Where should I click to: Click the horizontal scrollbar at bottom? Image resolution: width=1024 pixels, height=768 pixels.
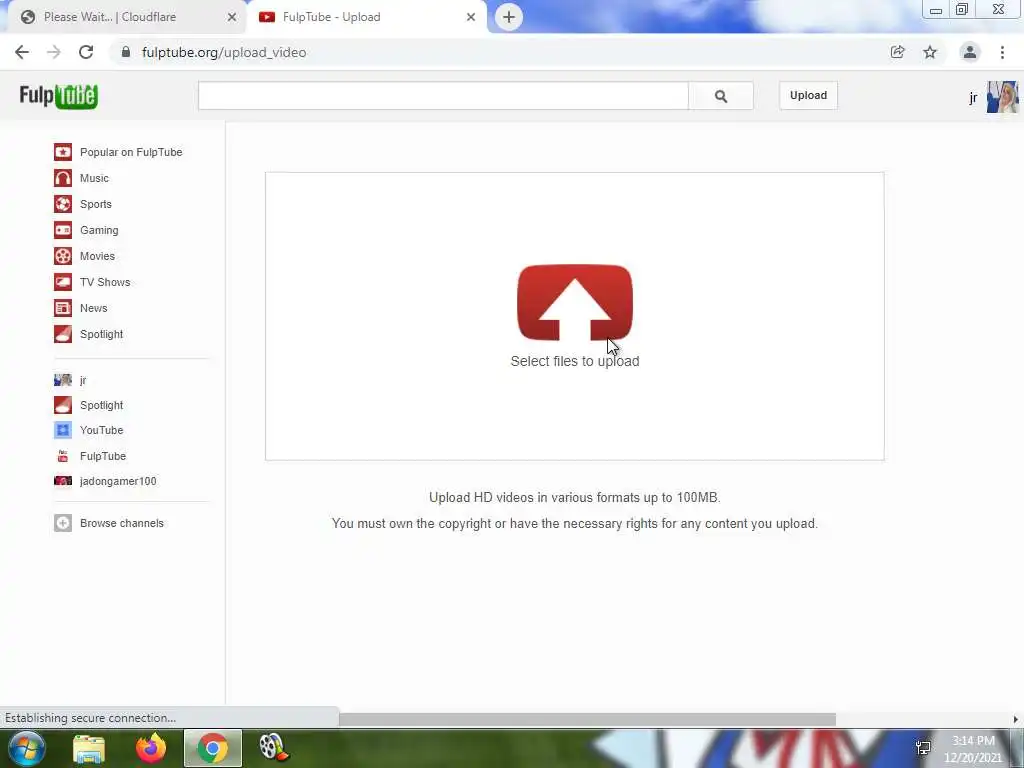point(586,719)
